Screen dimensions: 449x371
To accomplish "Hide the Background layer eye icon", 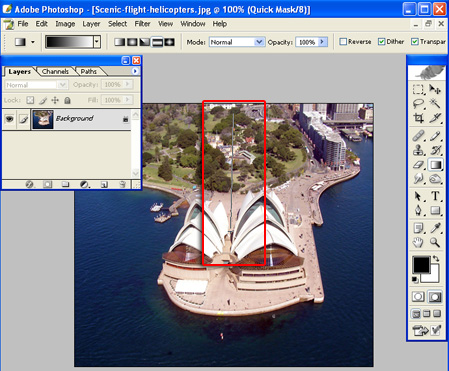I will click(9, 118).
